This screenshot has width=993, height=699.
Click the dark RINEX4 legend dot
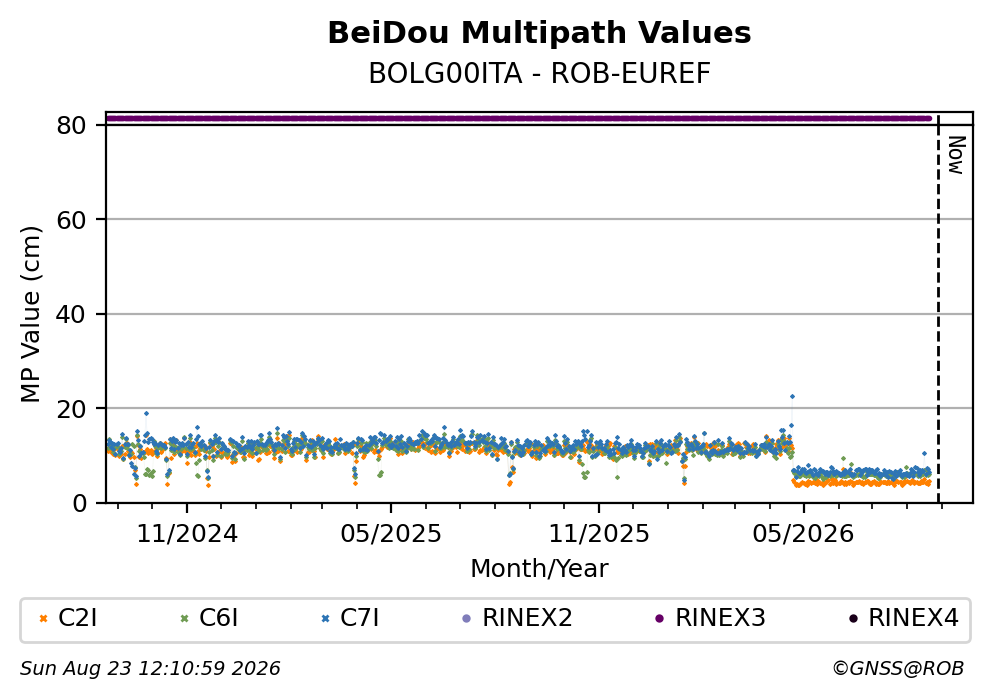pyautogui.click(x=853, y=619)
